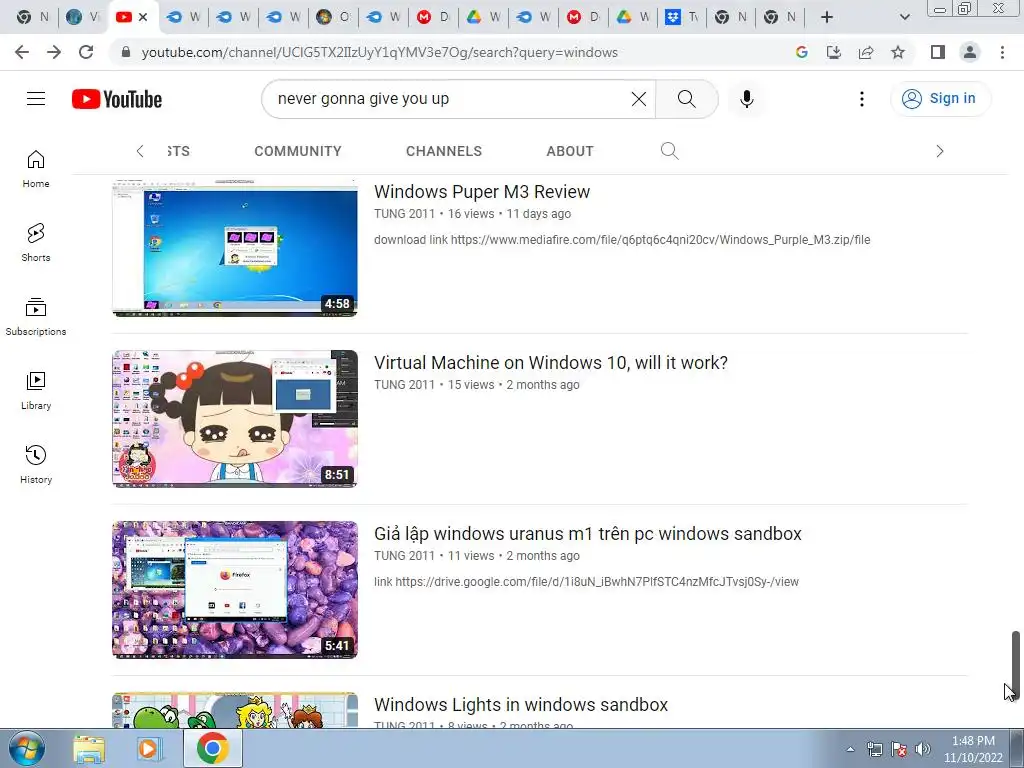Close the active YouTube browser tab

tap(144, 17)
